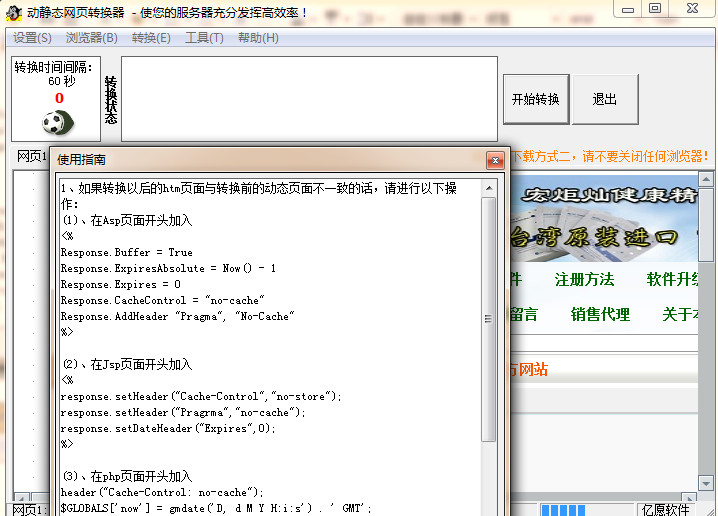Screen dimensions: 718x516
Task: Close the 使用指南 dialog
Action: (x=494, y=160)
